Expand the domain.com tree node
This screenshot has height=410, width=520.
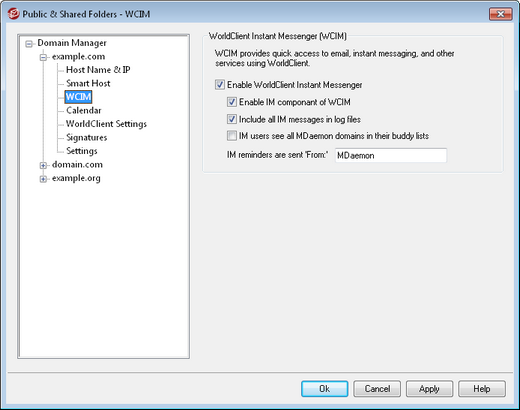pyautogui.click(x=43, y=165)
